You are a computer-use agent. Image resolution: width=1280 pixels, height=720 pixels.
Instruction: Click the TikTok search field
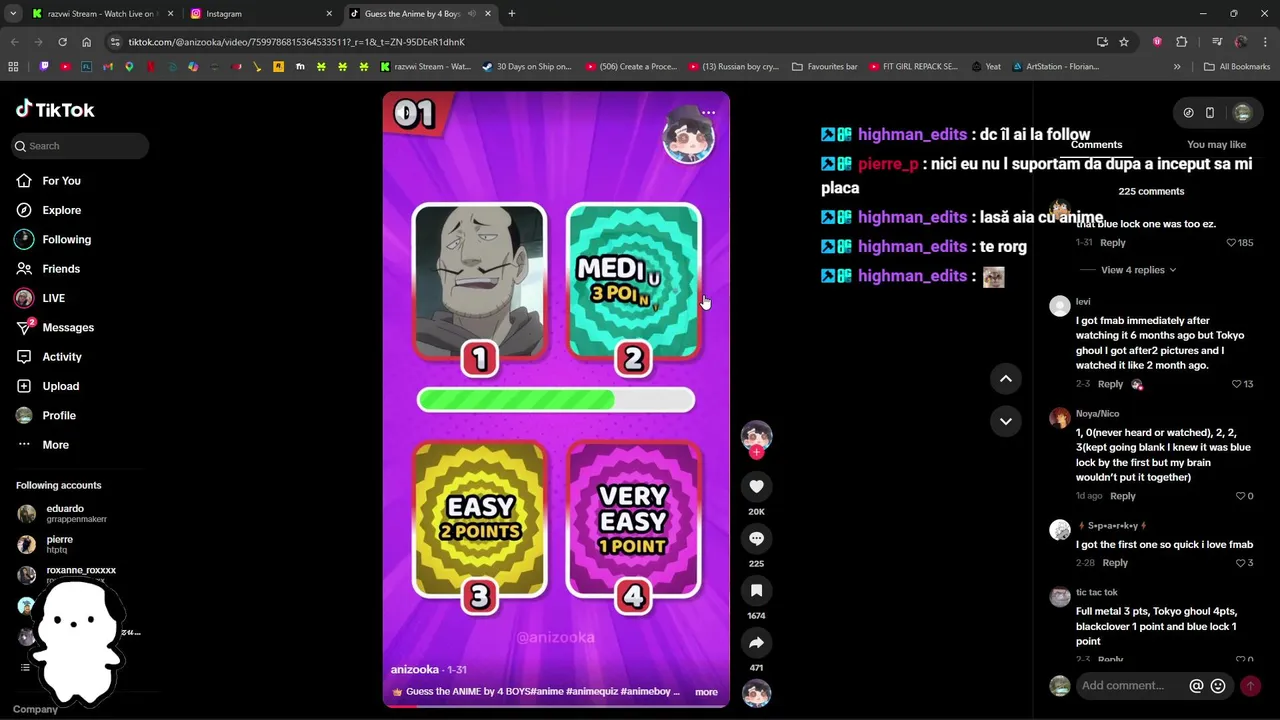(x=80, y=146)
